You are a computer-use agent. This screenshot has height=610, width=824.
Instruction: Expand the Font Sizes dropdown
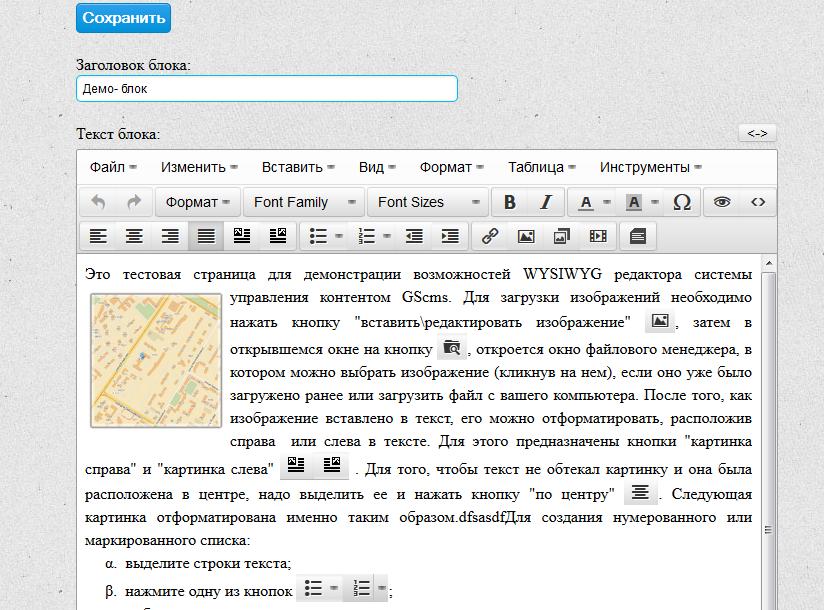pyautogui.click(x=428, y=202)
